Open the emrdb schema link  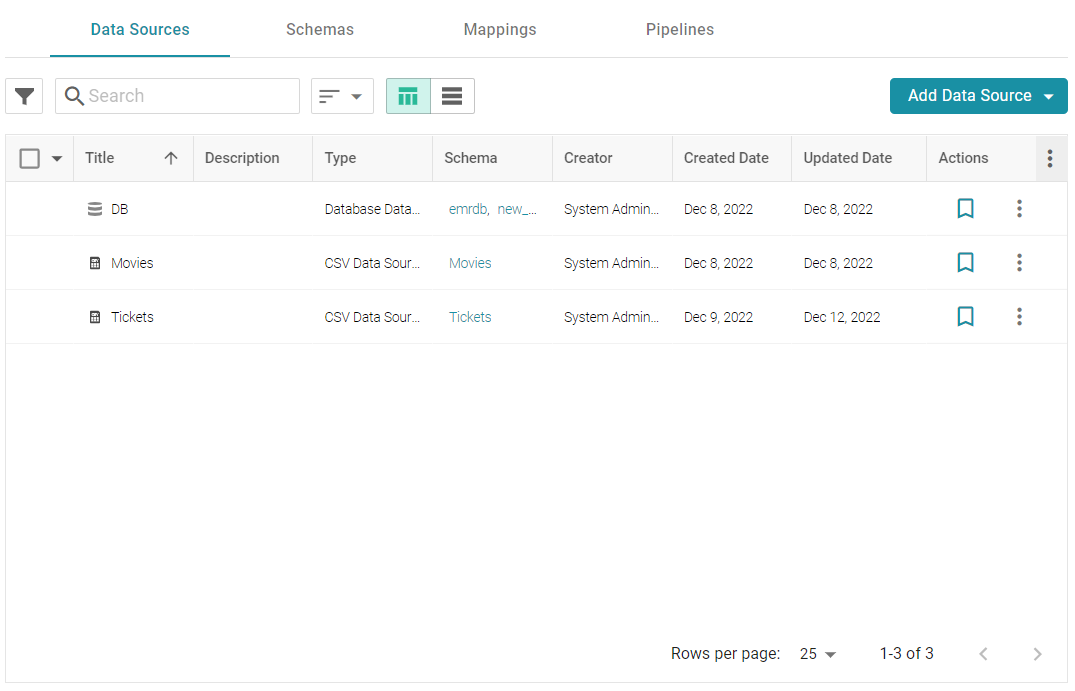[x=467, y=208]
